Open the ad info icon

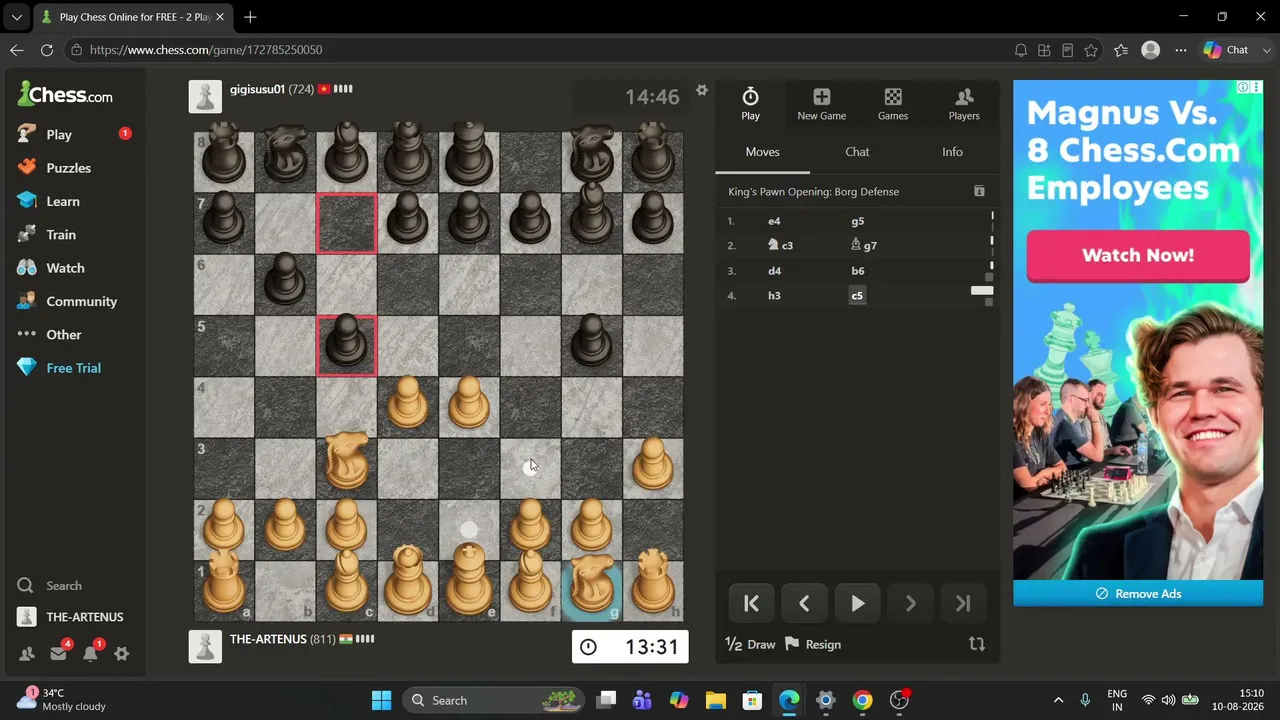tap(1243, 87)
